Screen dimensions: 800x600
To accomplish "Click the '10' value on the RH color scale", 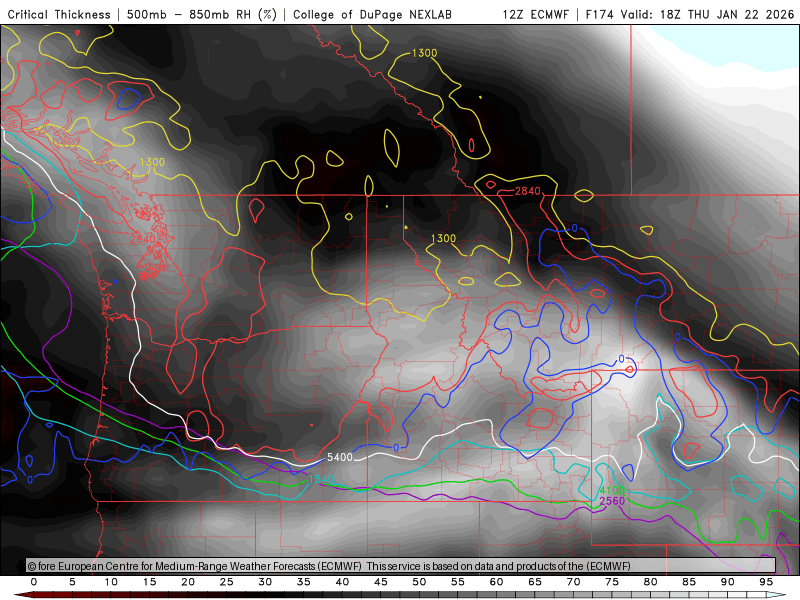I will pos(111,582).
